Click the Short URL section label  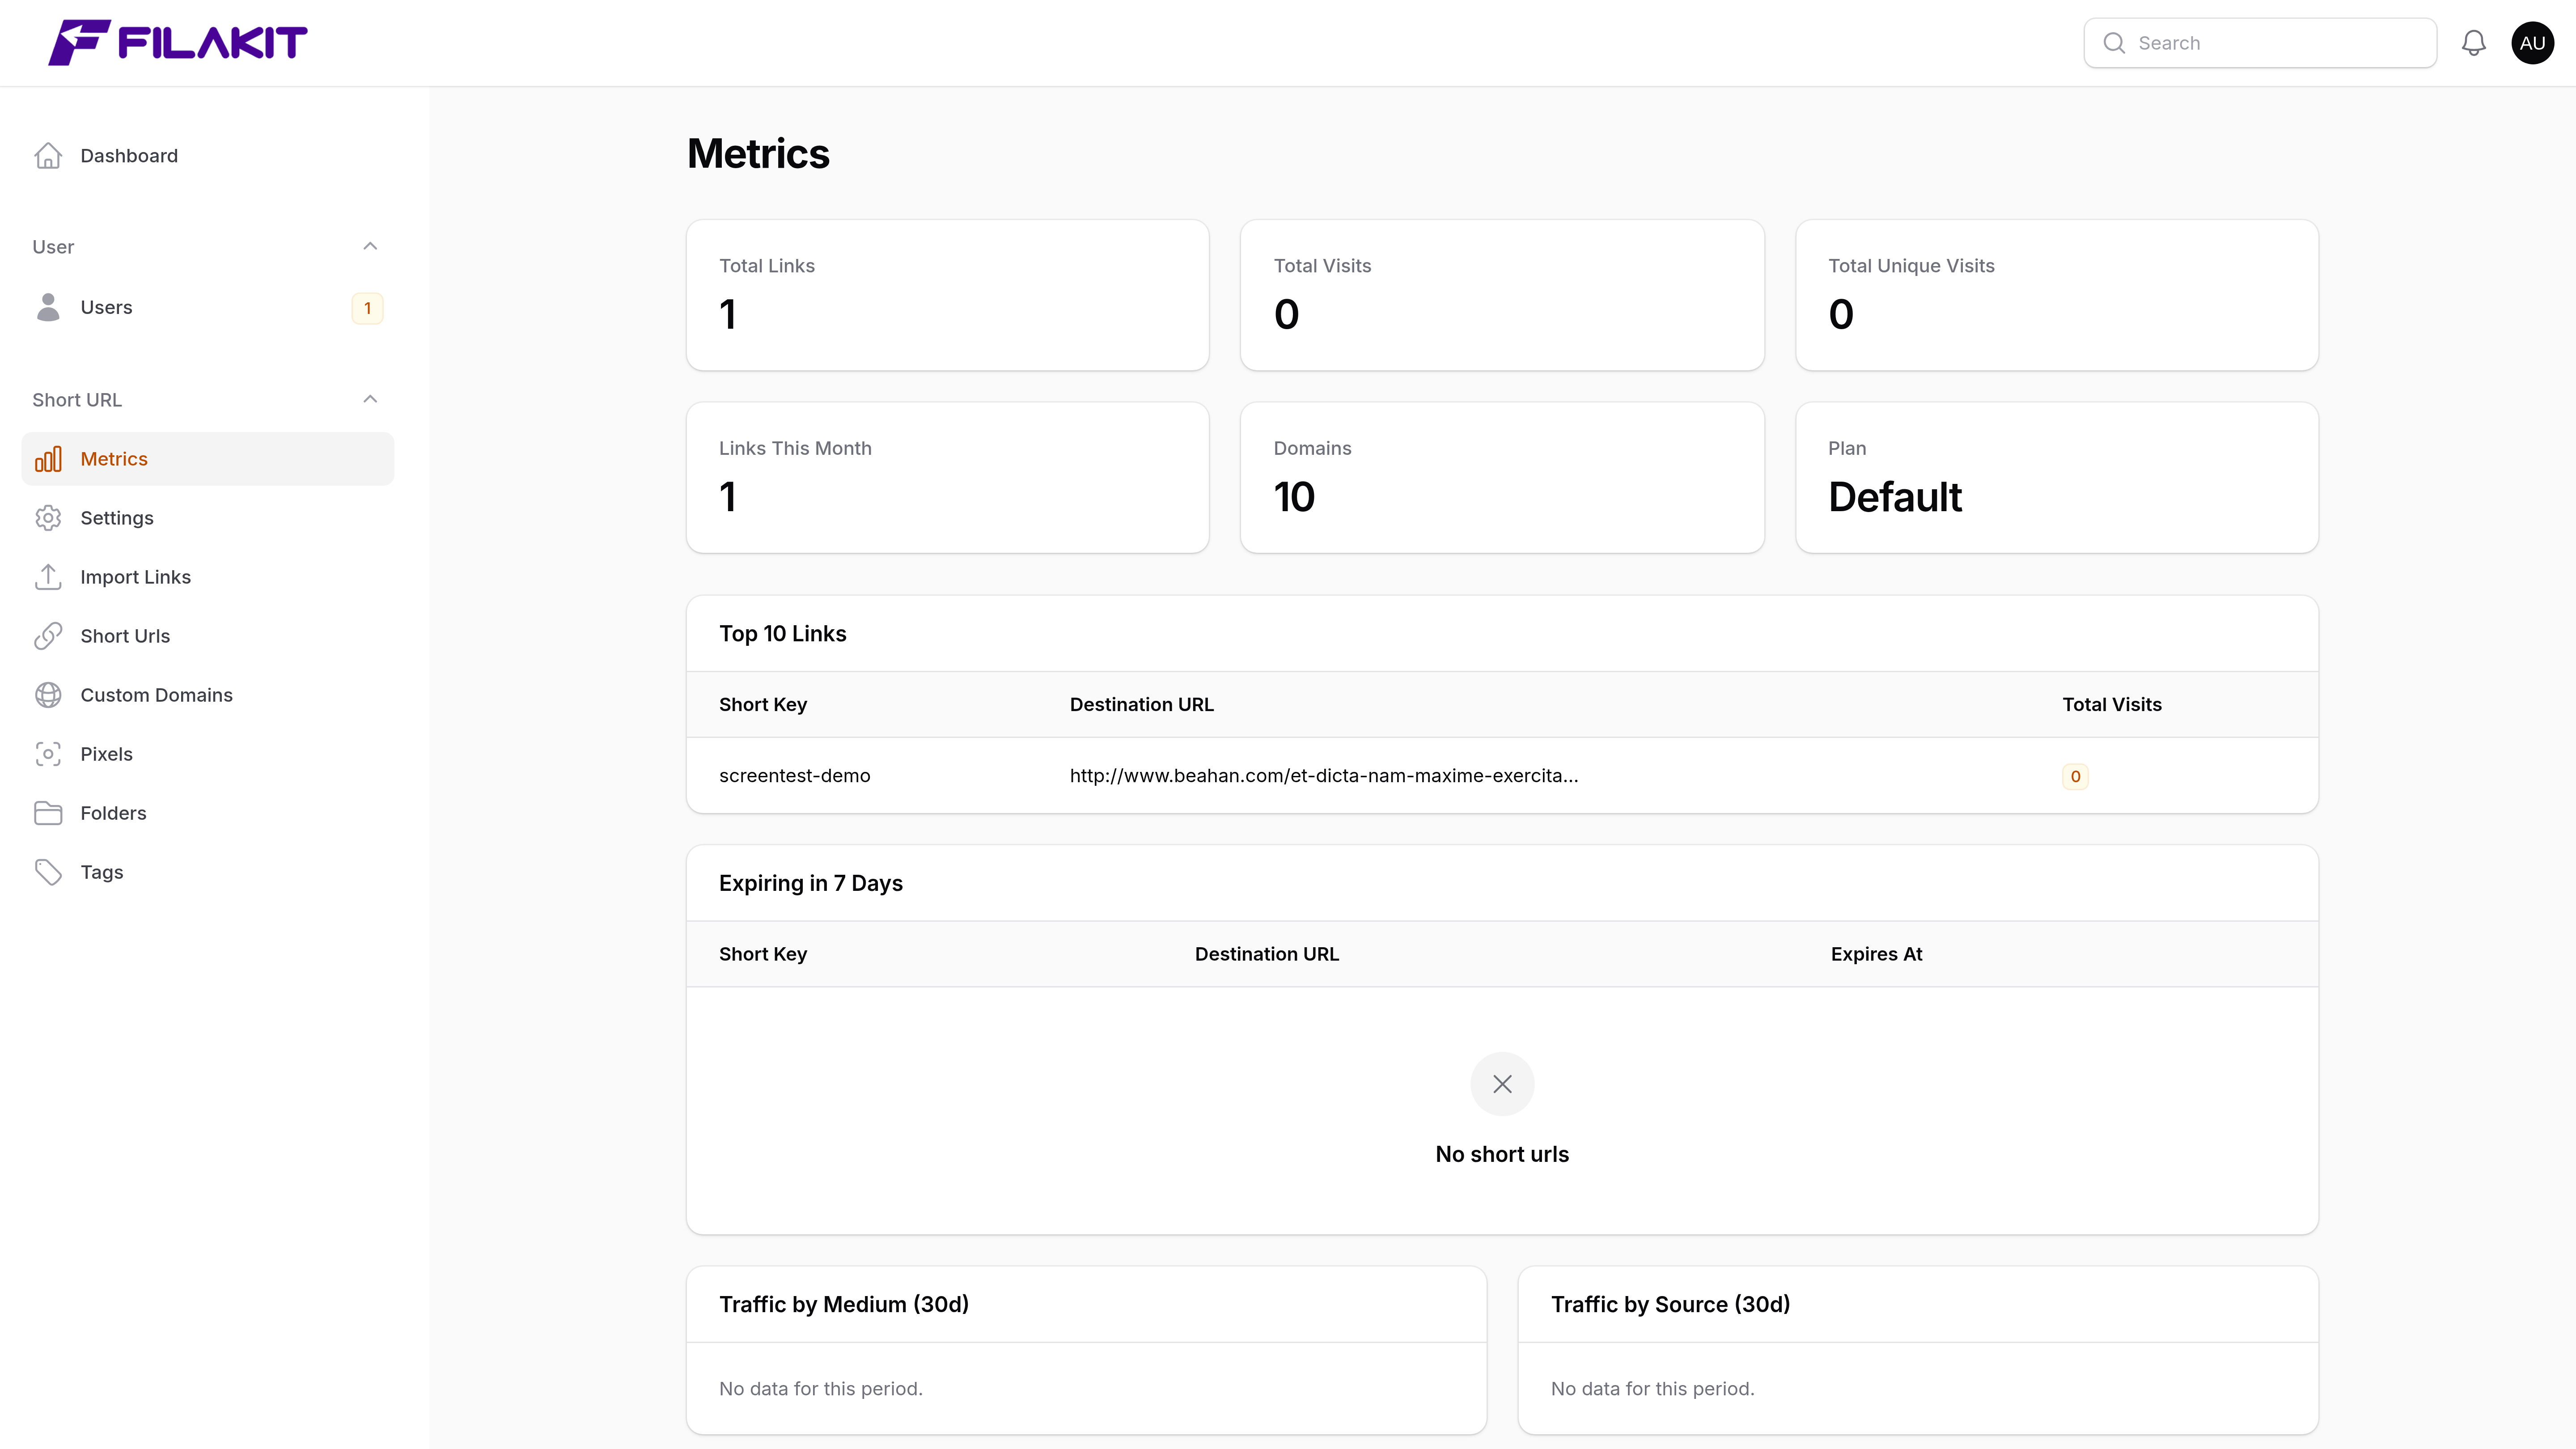(x=77, y=400)
